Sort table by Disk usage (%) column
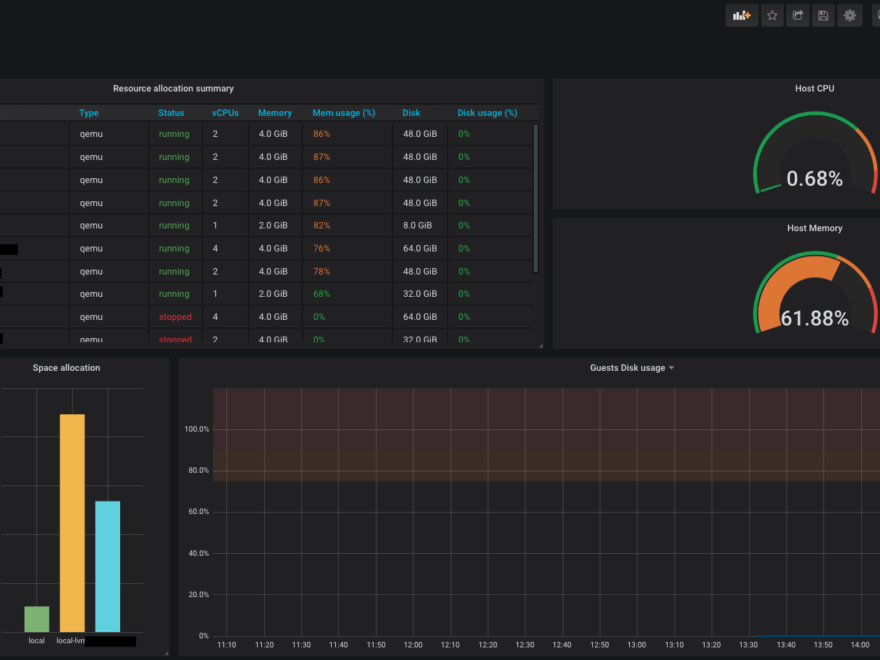The width and height of the screenshot is (880, 660). pos(487,113)
